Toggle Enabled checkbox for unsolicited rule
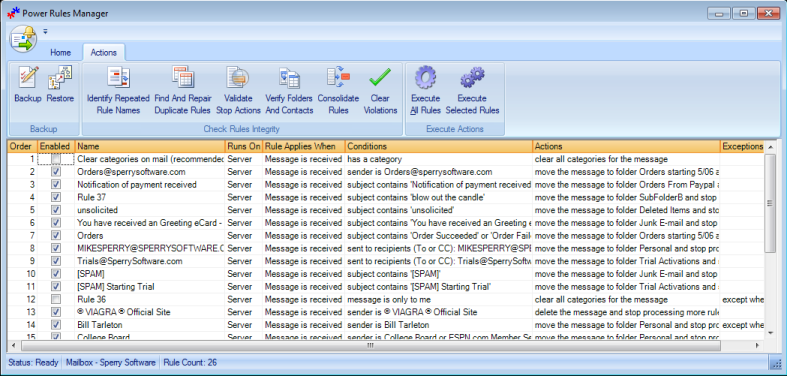Viewport: 787px width, 376px height. point(56,210)
